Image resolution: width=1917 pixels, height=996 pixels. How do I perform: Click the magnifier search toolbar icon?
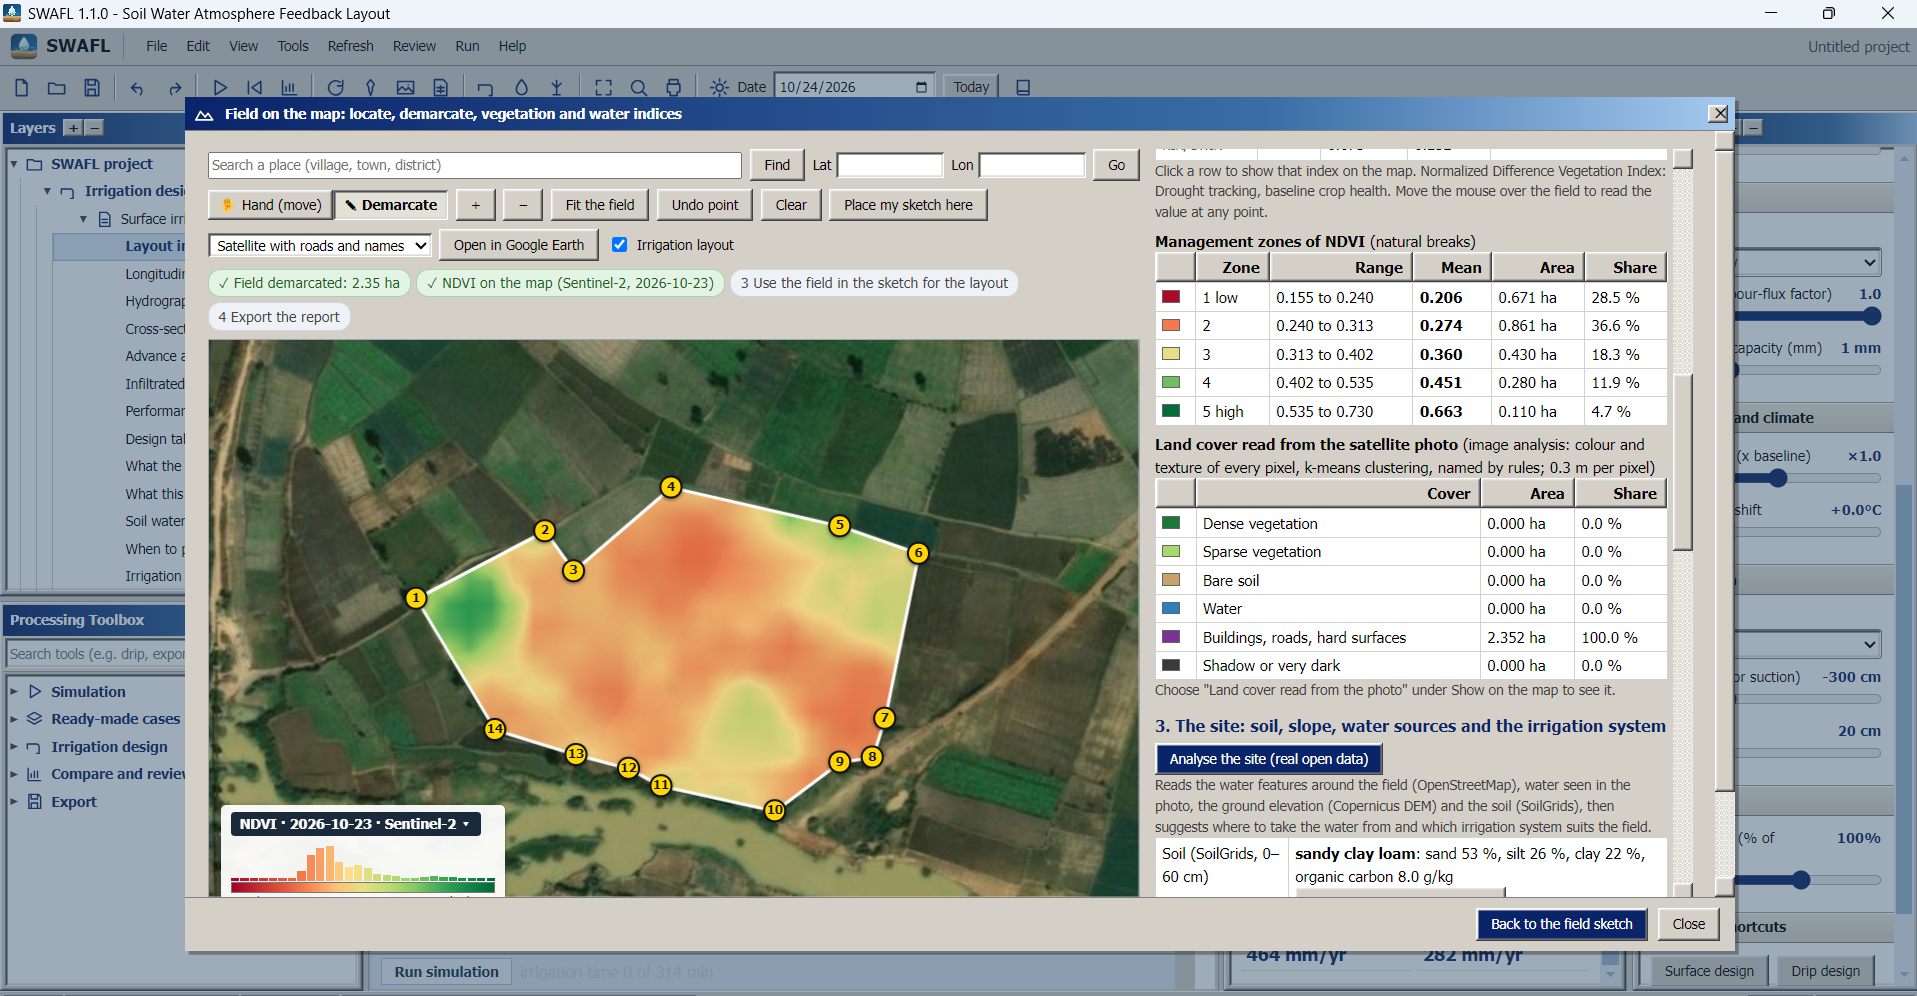pyautogui.click(x=639, y=87)
